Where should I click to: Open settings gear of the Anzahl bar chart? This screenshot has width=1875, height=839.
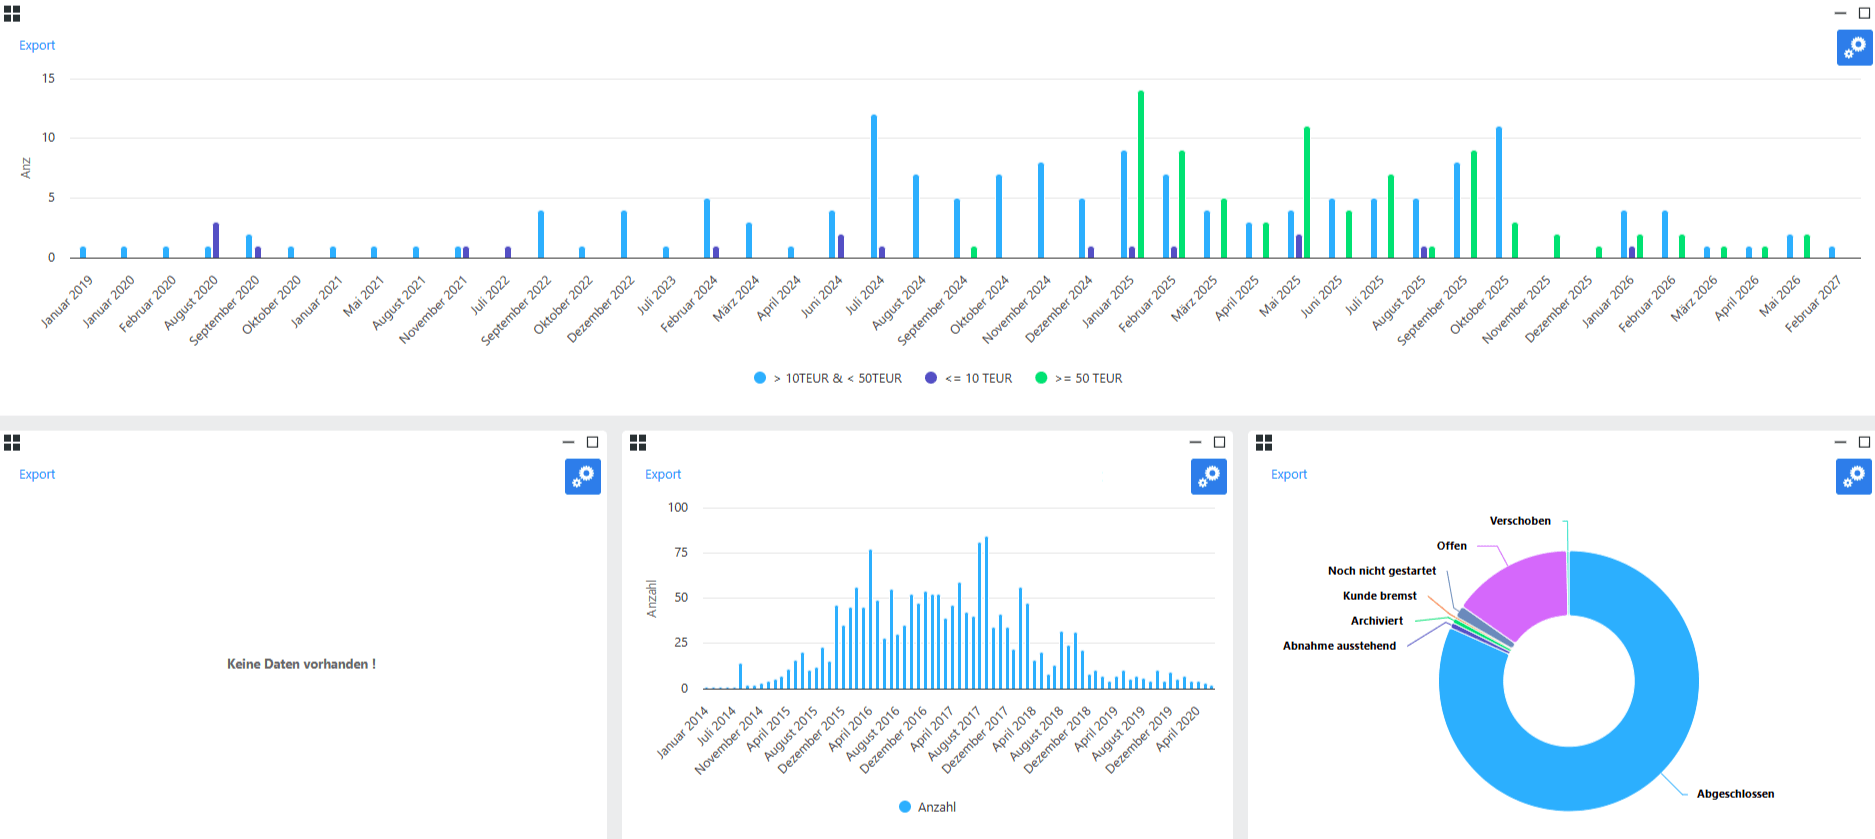(1208, 476)
